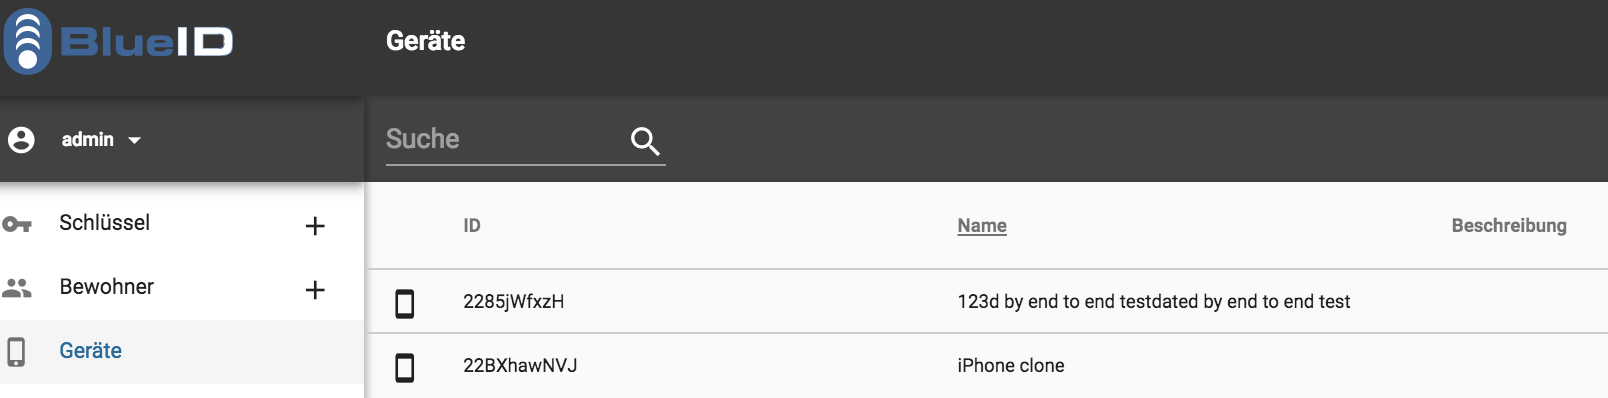The image size is (1608, 398).
Task: Add a new Bewohner with plus icon
Action: coord(315,290)
